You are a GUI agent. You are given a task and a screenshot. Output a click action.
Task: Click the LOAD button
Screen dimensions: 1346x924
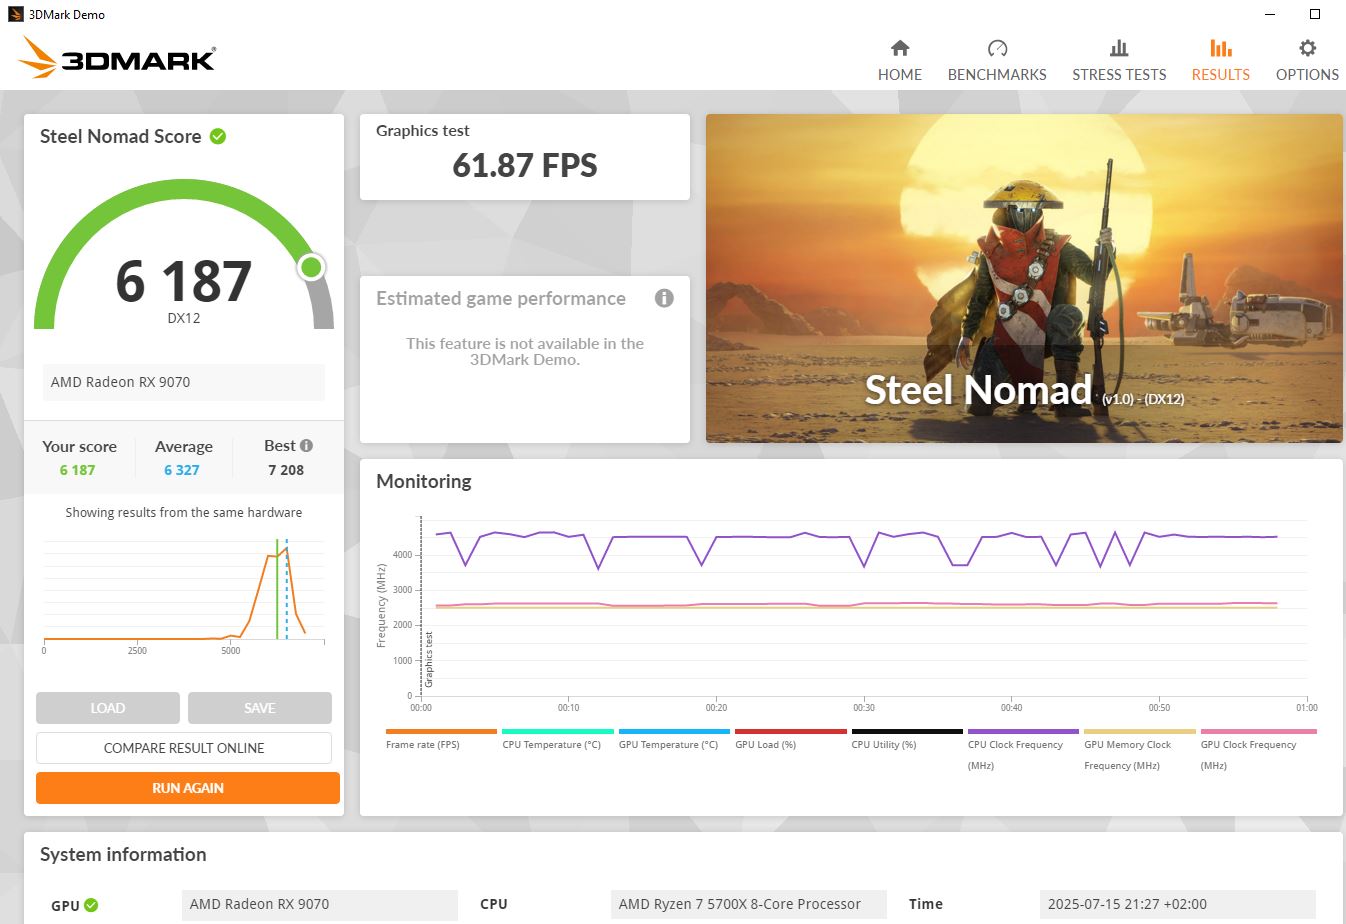coord(108,708)
